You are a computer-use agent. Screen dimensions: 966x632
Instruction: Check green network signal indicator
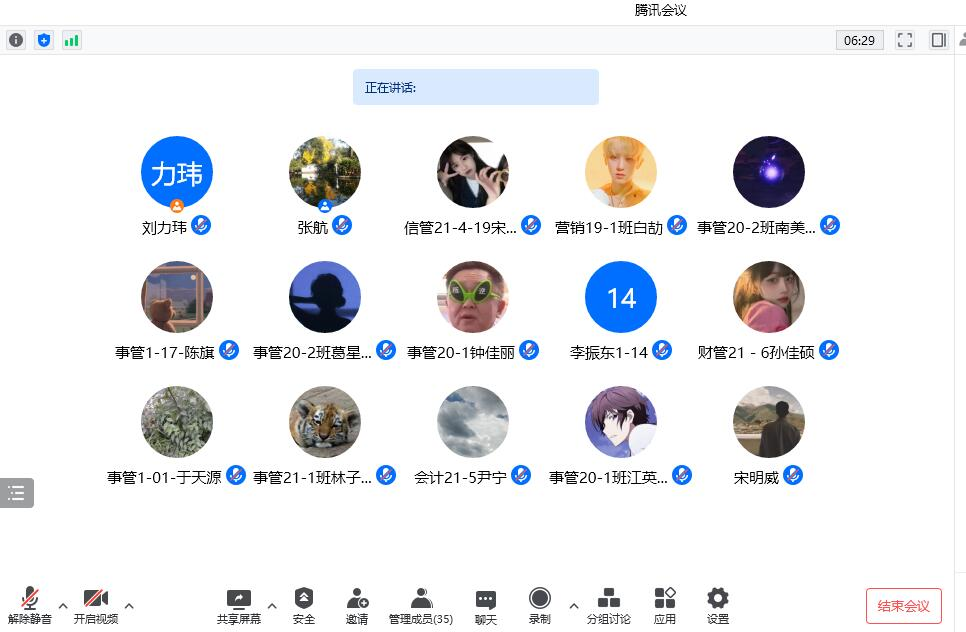click(71, 40)
